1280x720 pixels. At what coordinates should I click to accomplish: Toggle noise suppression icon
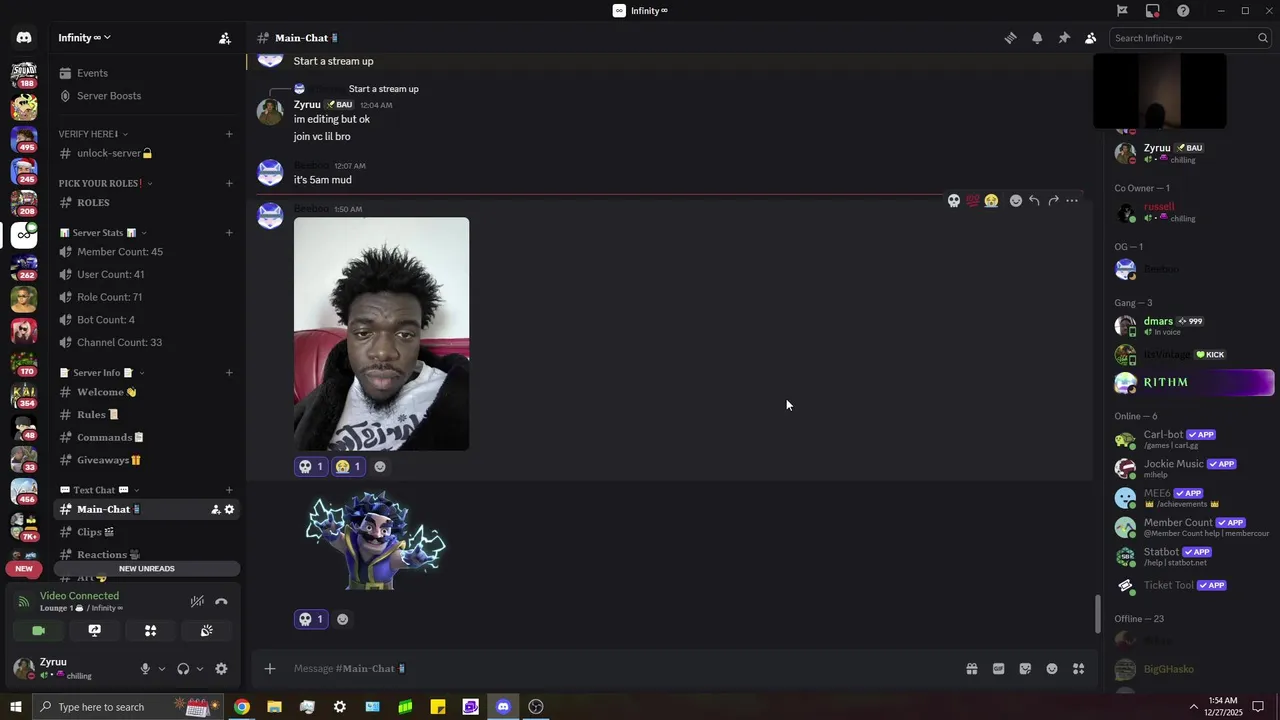click(197, 602)
